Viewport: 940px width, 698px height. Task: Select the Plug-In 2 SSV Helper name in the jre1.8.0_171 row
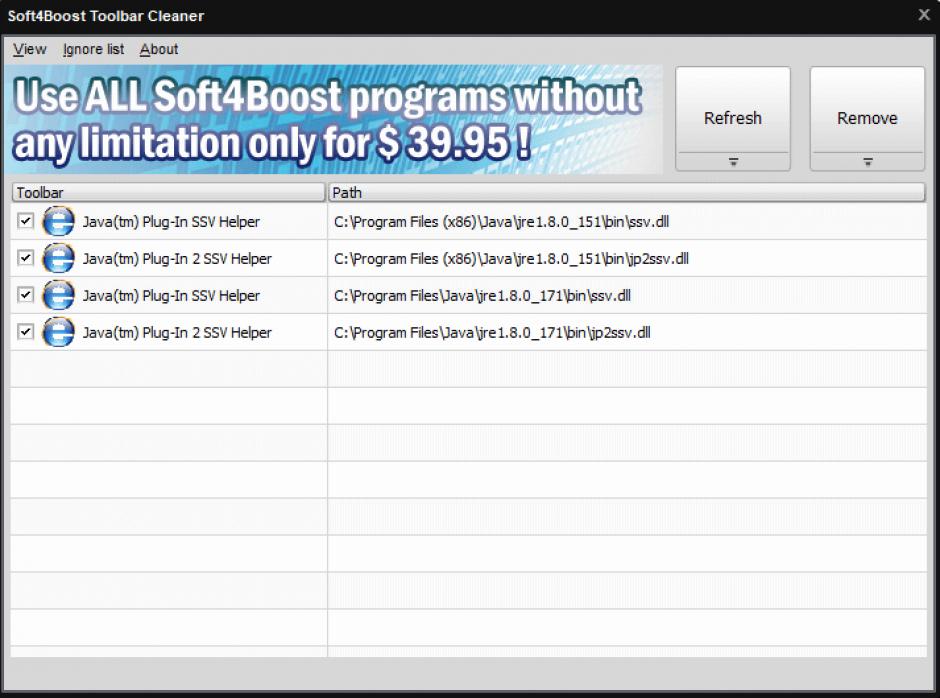[x=177, y=333]
